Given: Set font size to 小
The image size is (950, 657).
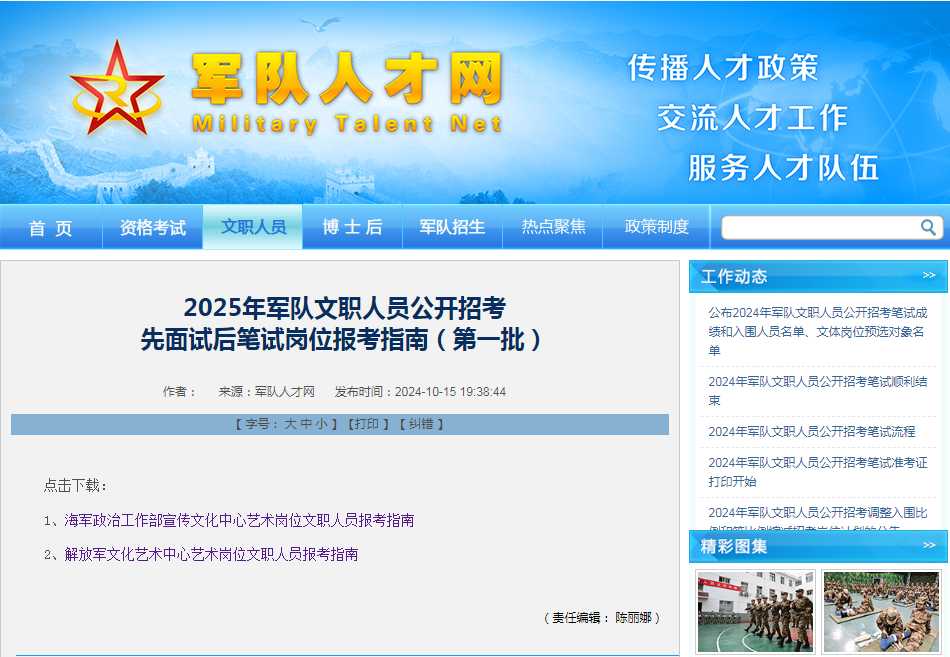Looking at the screenshot, I should click(x=321, y=424).
